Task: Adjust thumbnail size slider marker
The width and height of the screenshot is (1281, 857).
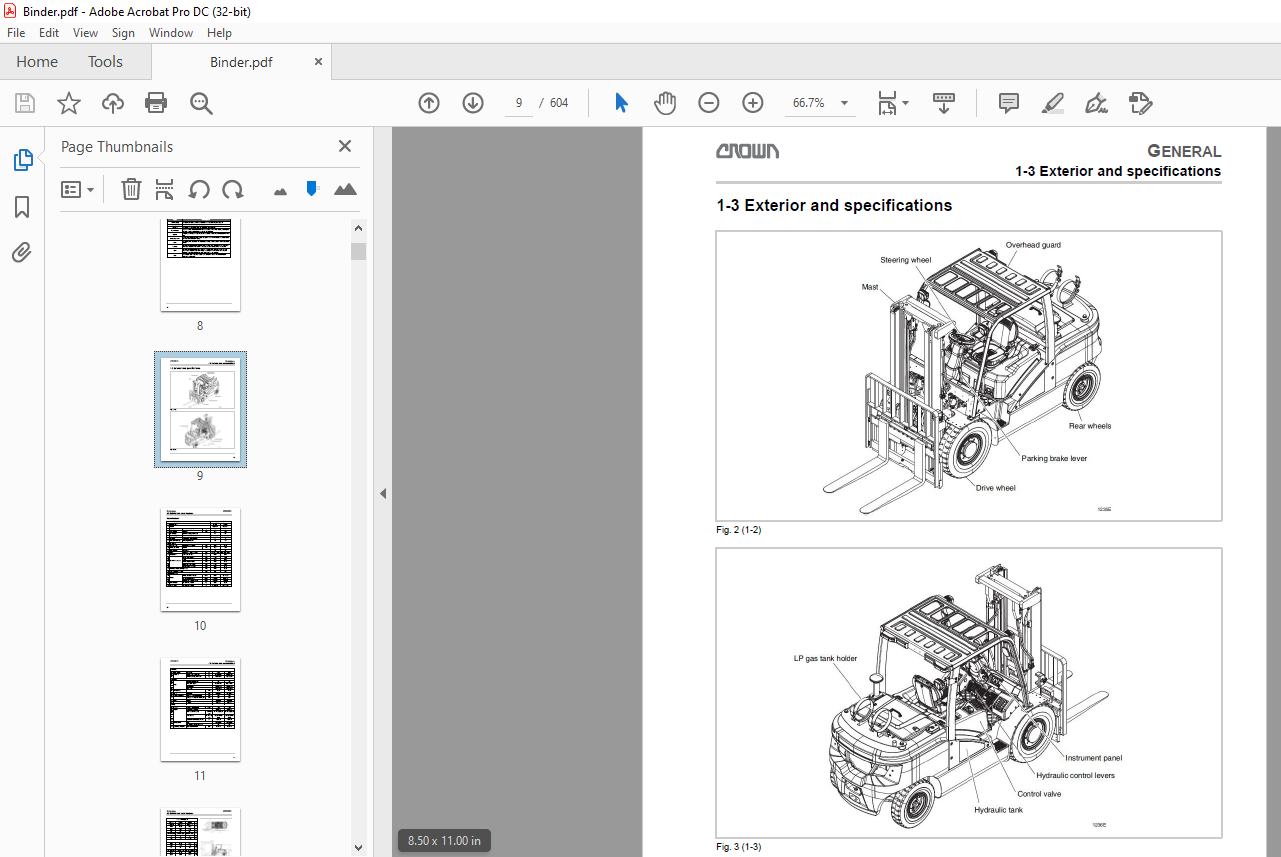Action: (312, 188)
